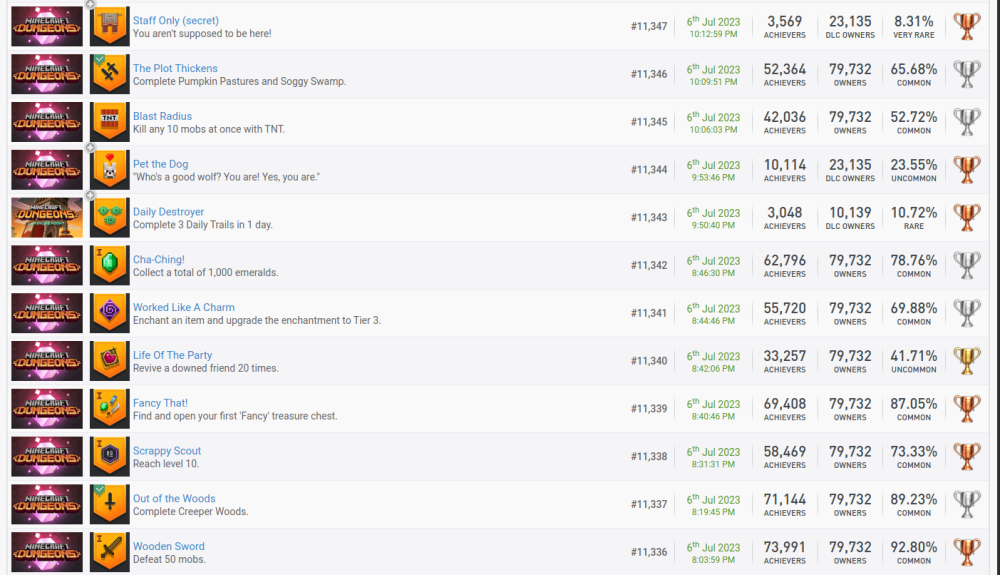Open the Pet the Dog wolf icon

point(110,170)
